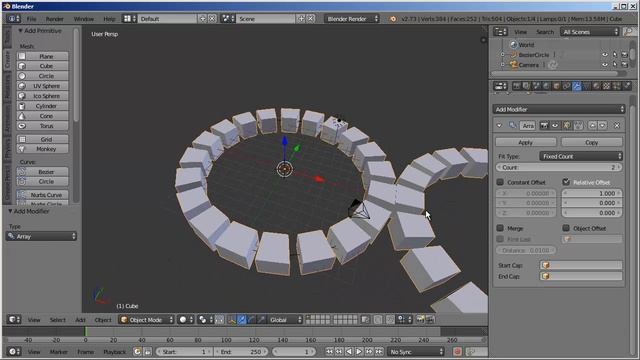Toggle modifier edit mode display

coord(567,126)
